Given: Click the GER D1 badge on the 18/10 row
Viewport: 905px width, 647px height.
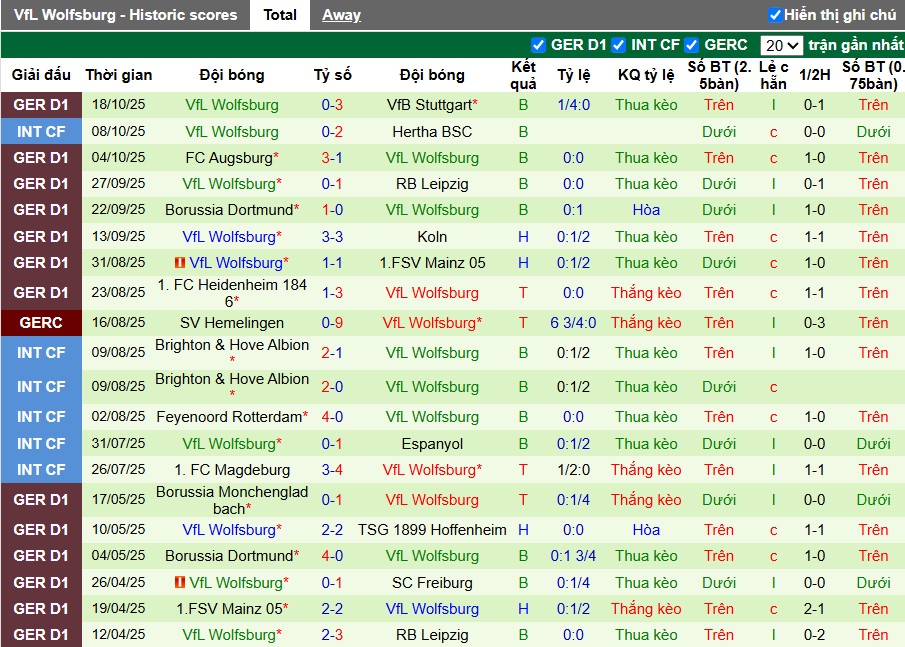Looking at the screenshot, I should click(40, 105).
